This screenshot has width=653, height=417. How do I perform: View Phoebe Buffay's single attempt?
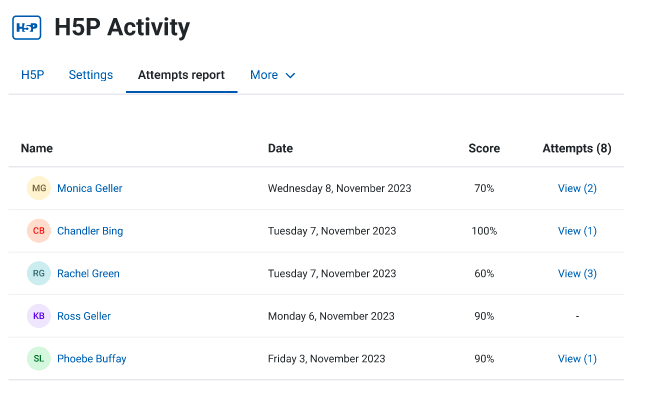tap(577, 359)
